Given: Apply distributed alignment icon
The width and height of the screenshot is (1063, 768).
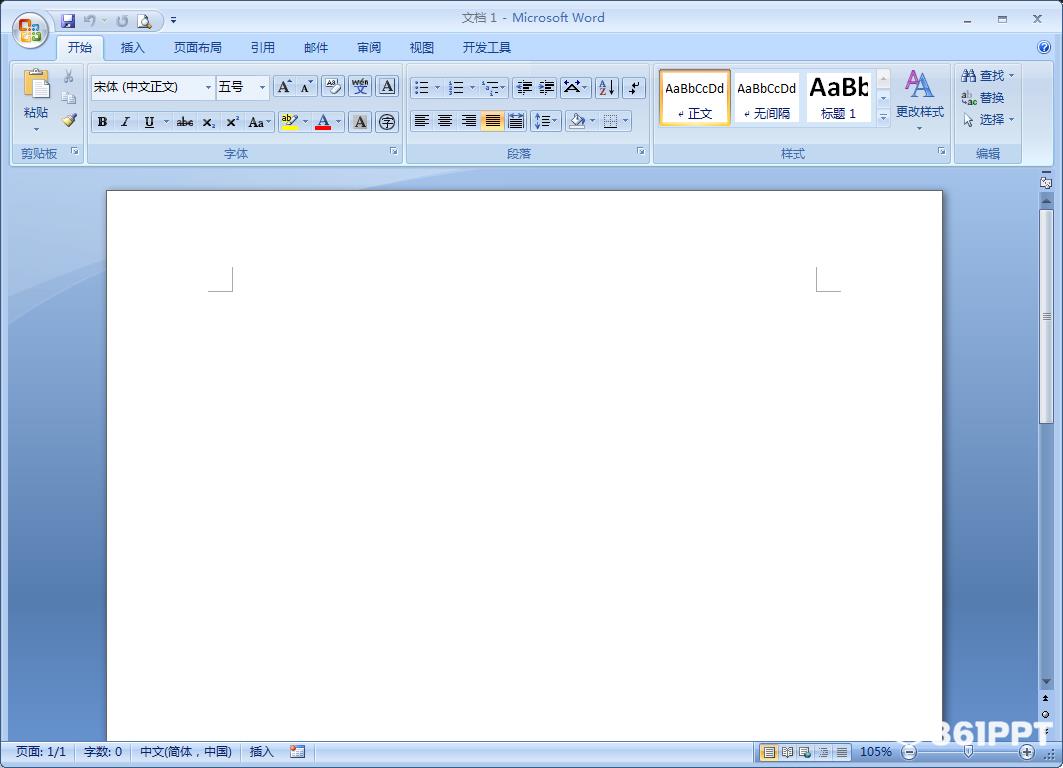Looking at the screenshot, I should point(516,121).
